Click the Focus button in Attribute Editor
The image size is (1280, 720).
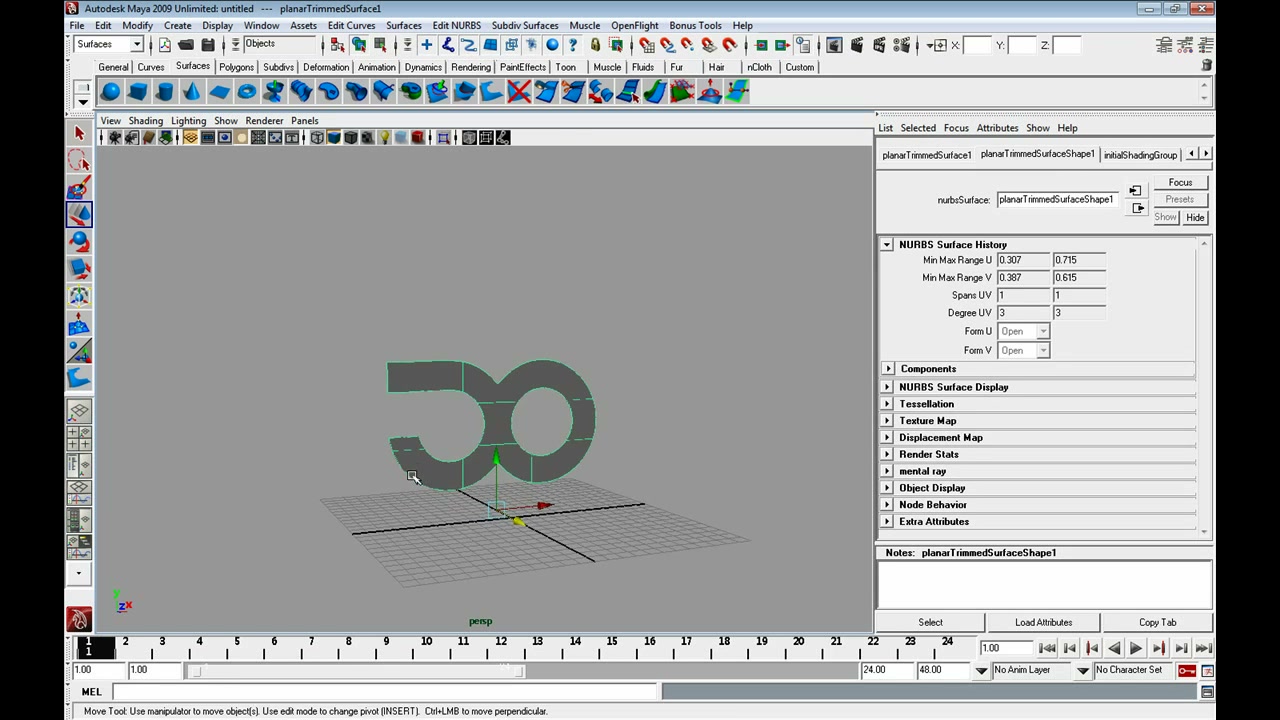tap(1180, 183)
